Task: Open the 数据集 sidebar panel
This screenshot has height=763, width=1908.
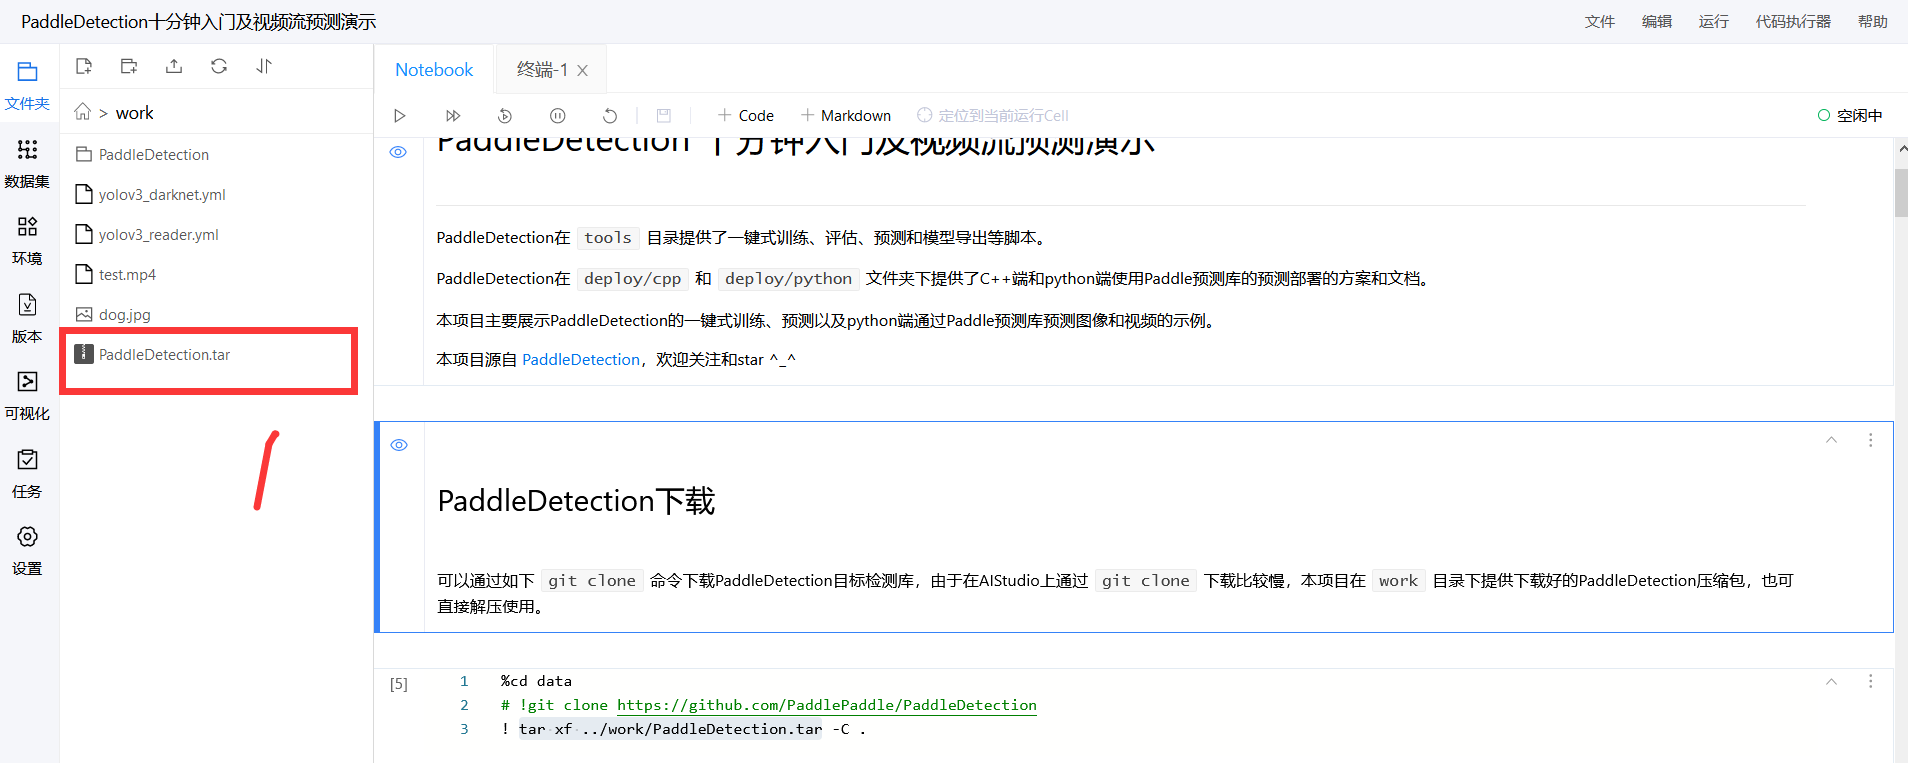Action: tap(27, 164)
